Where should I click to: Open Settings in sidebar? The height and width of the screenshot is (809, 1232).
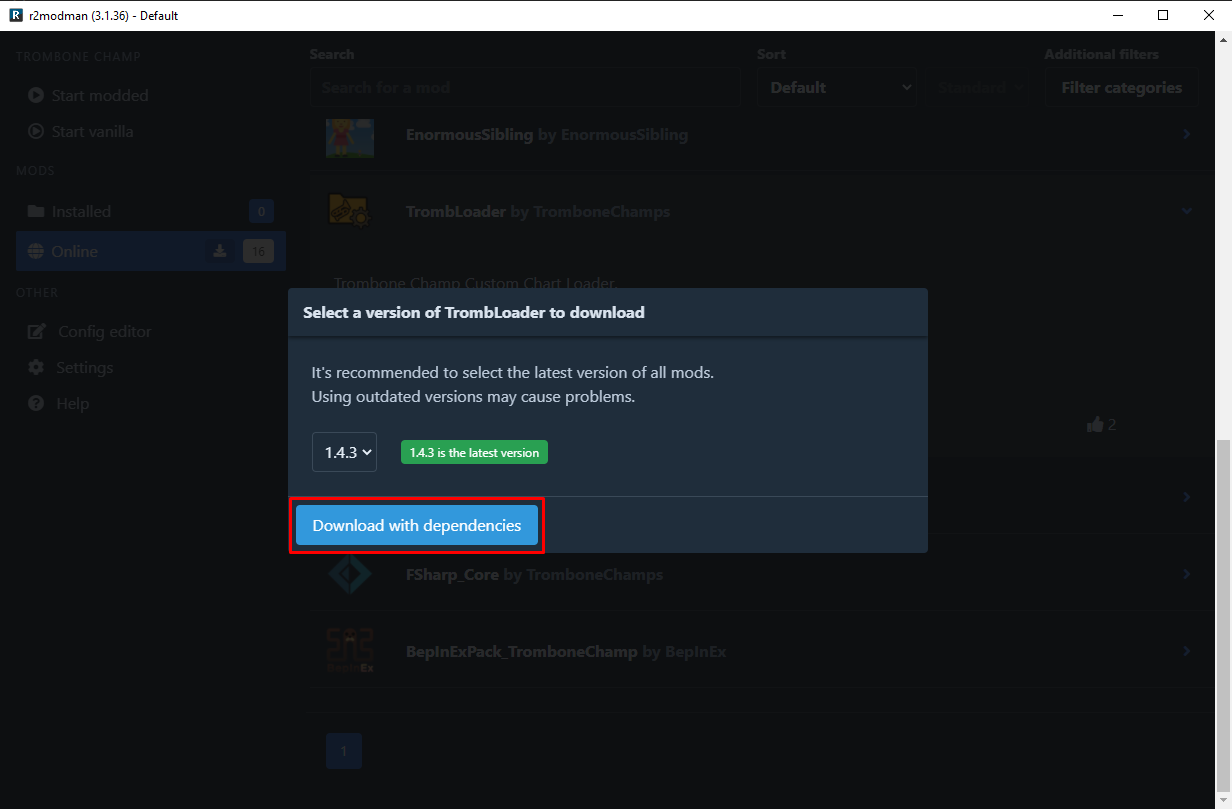84,368
